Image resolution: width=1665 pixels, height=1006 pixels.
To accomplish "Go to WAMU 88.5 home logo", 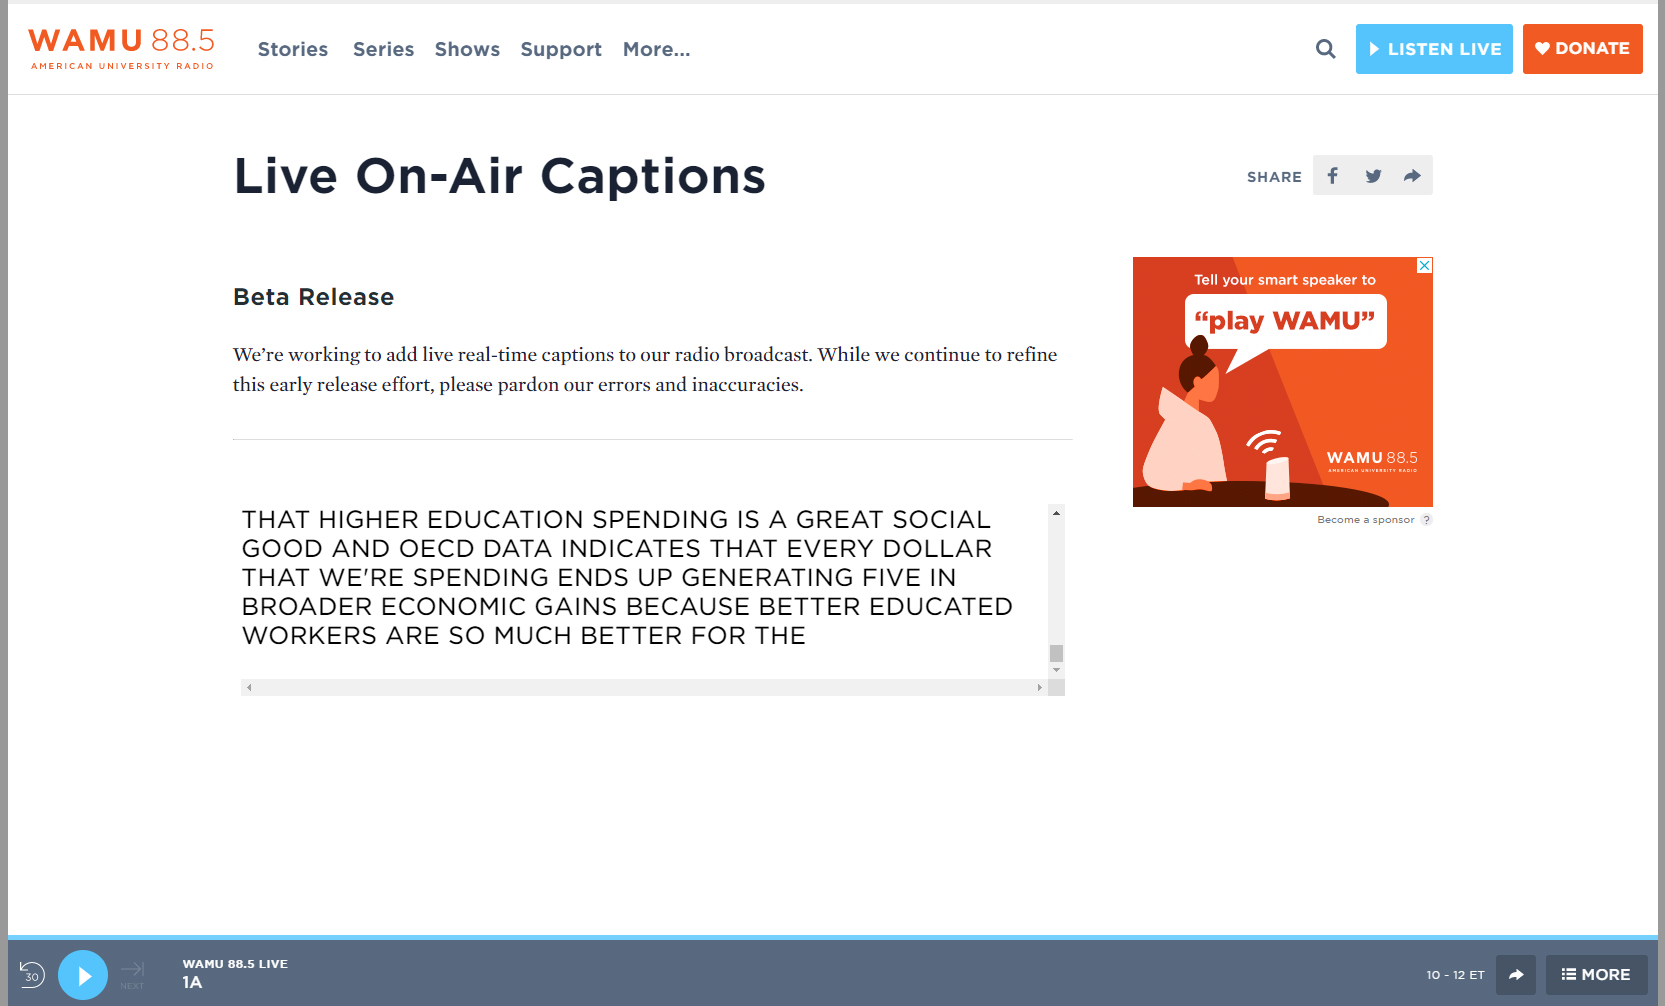I will click(121, 49).
